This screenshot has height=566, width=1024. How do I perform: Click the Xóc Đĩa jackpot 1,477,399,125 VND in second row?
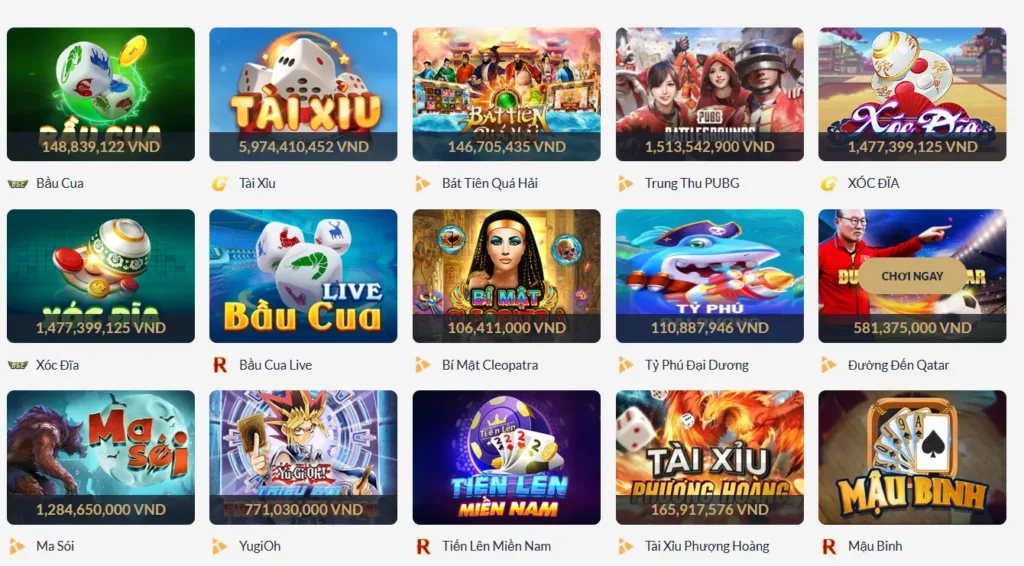[101, 328]
